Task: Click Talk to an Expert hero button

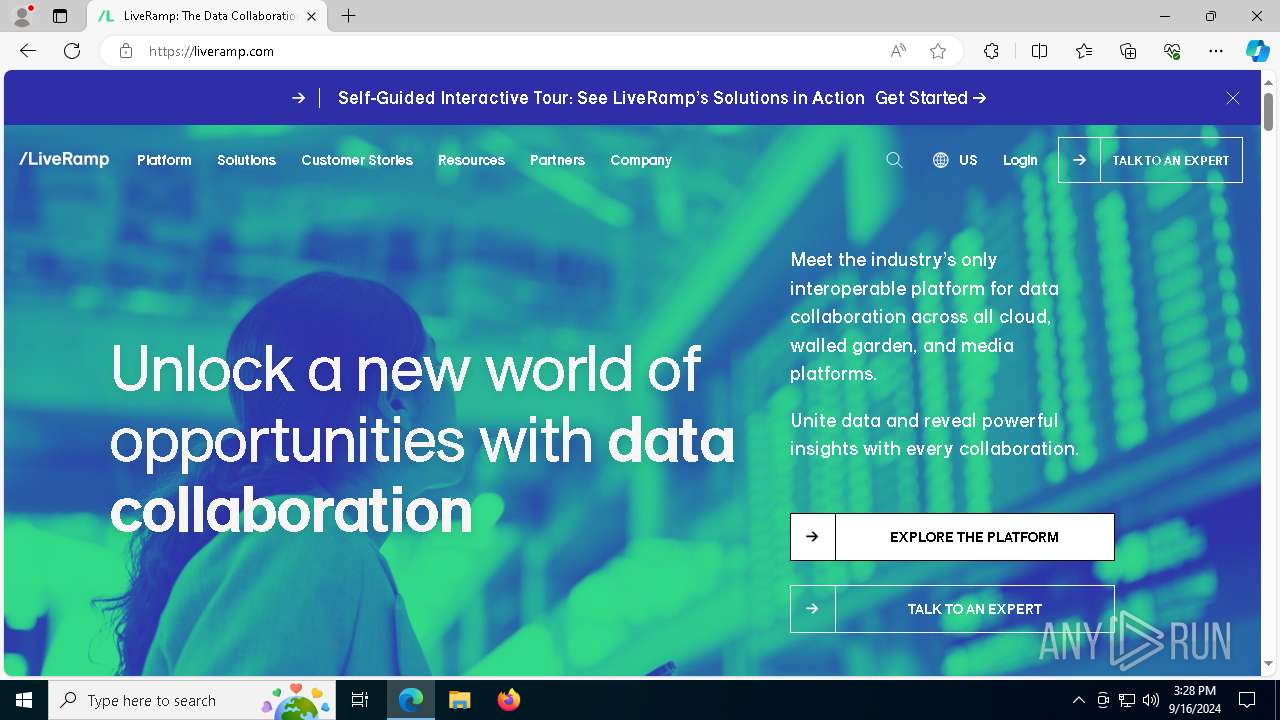Action: click(952, 609)
